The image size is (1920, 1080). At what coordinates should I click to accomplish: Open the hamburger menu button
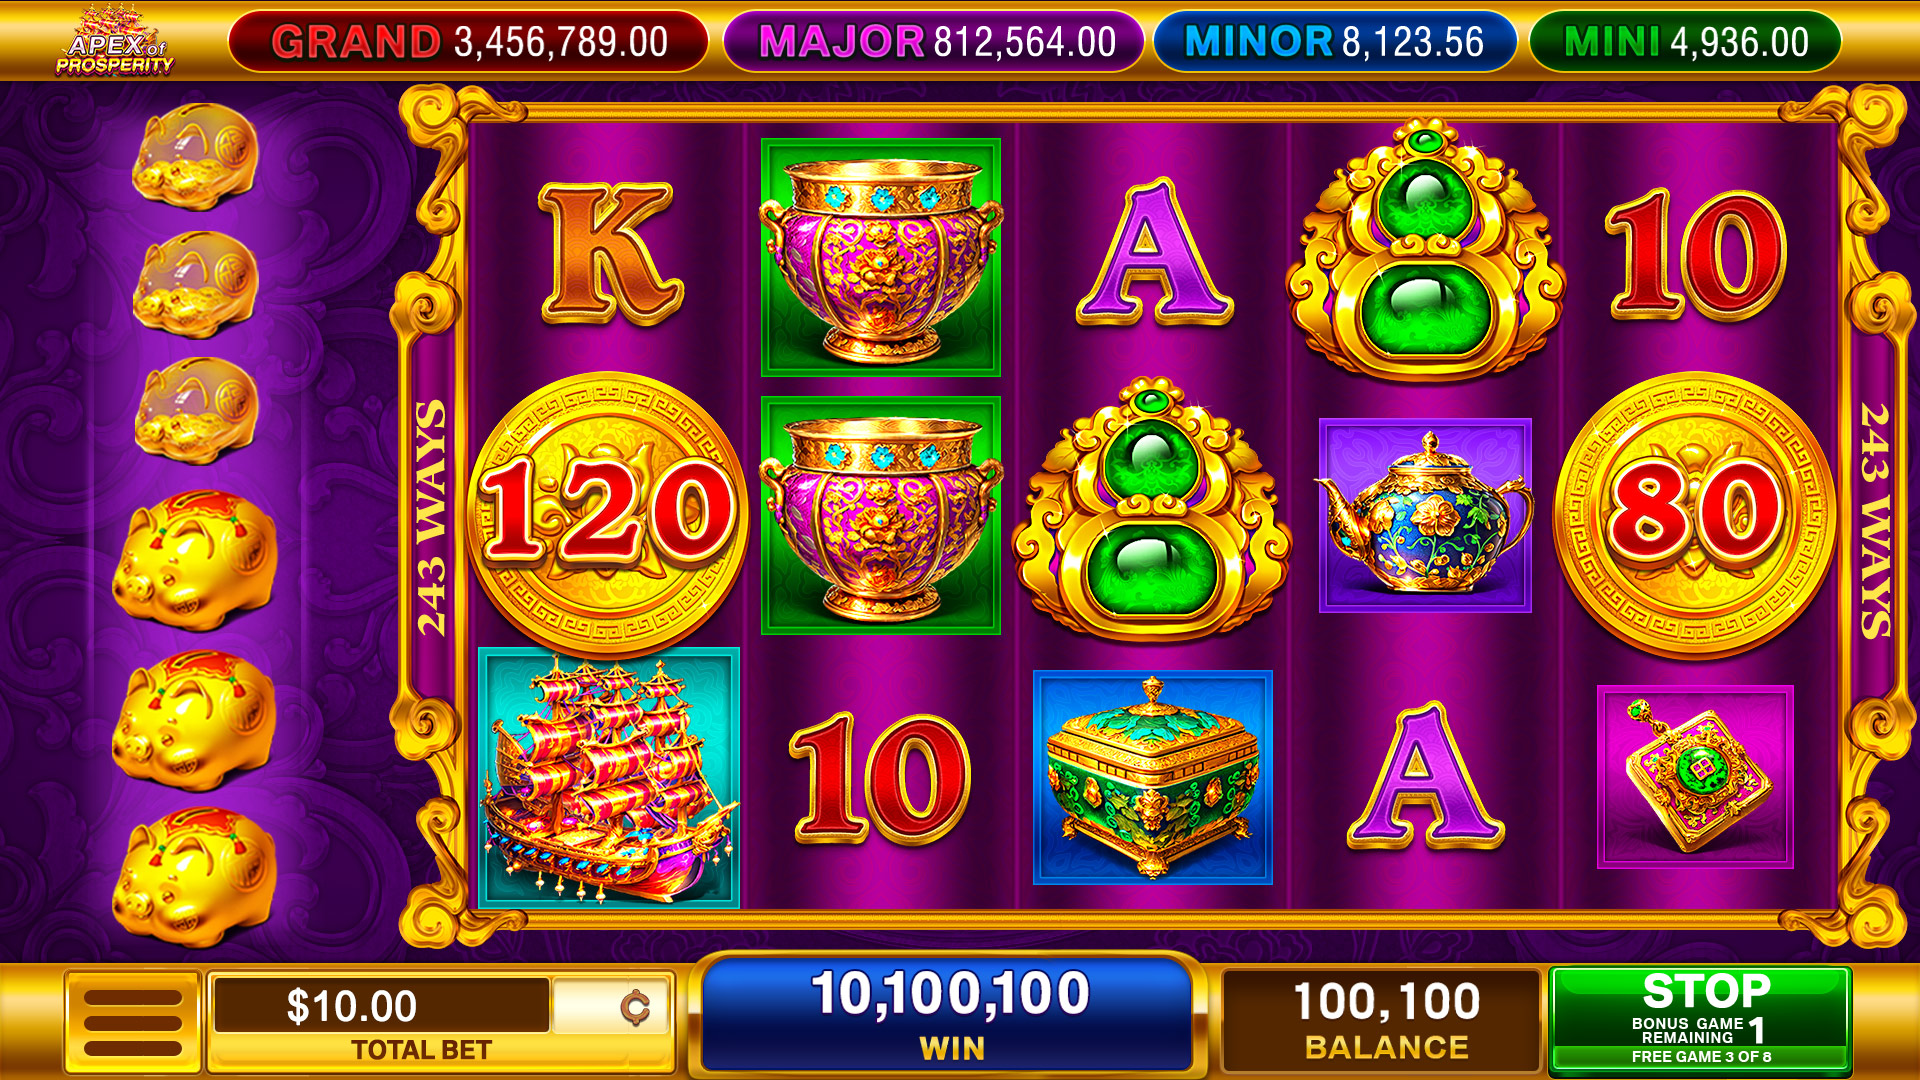(133, 1022)
